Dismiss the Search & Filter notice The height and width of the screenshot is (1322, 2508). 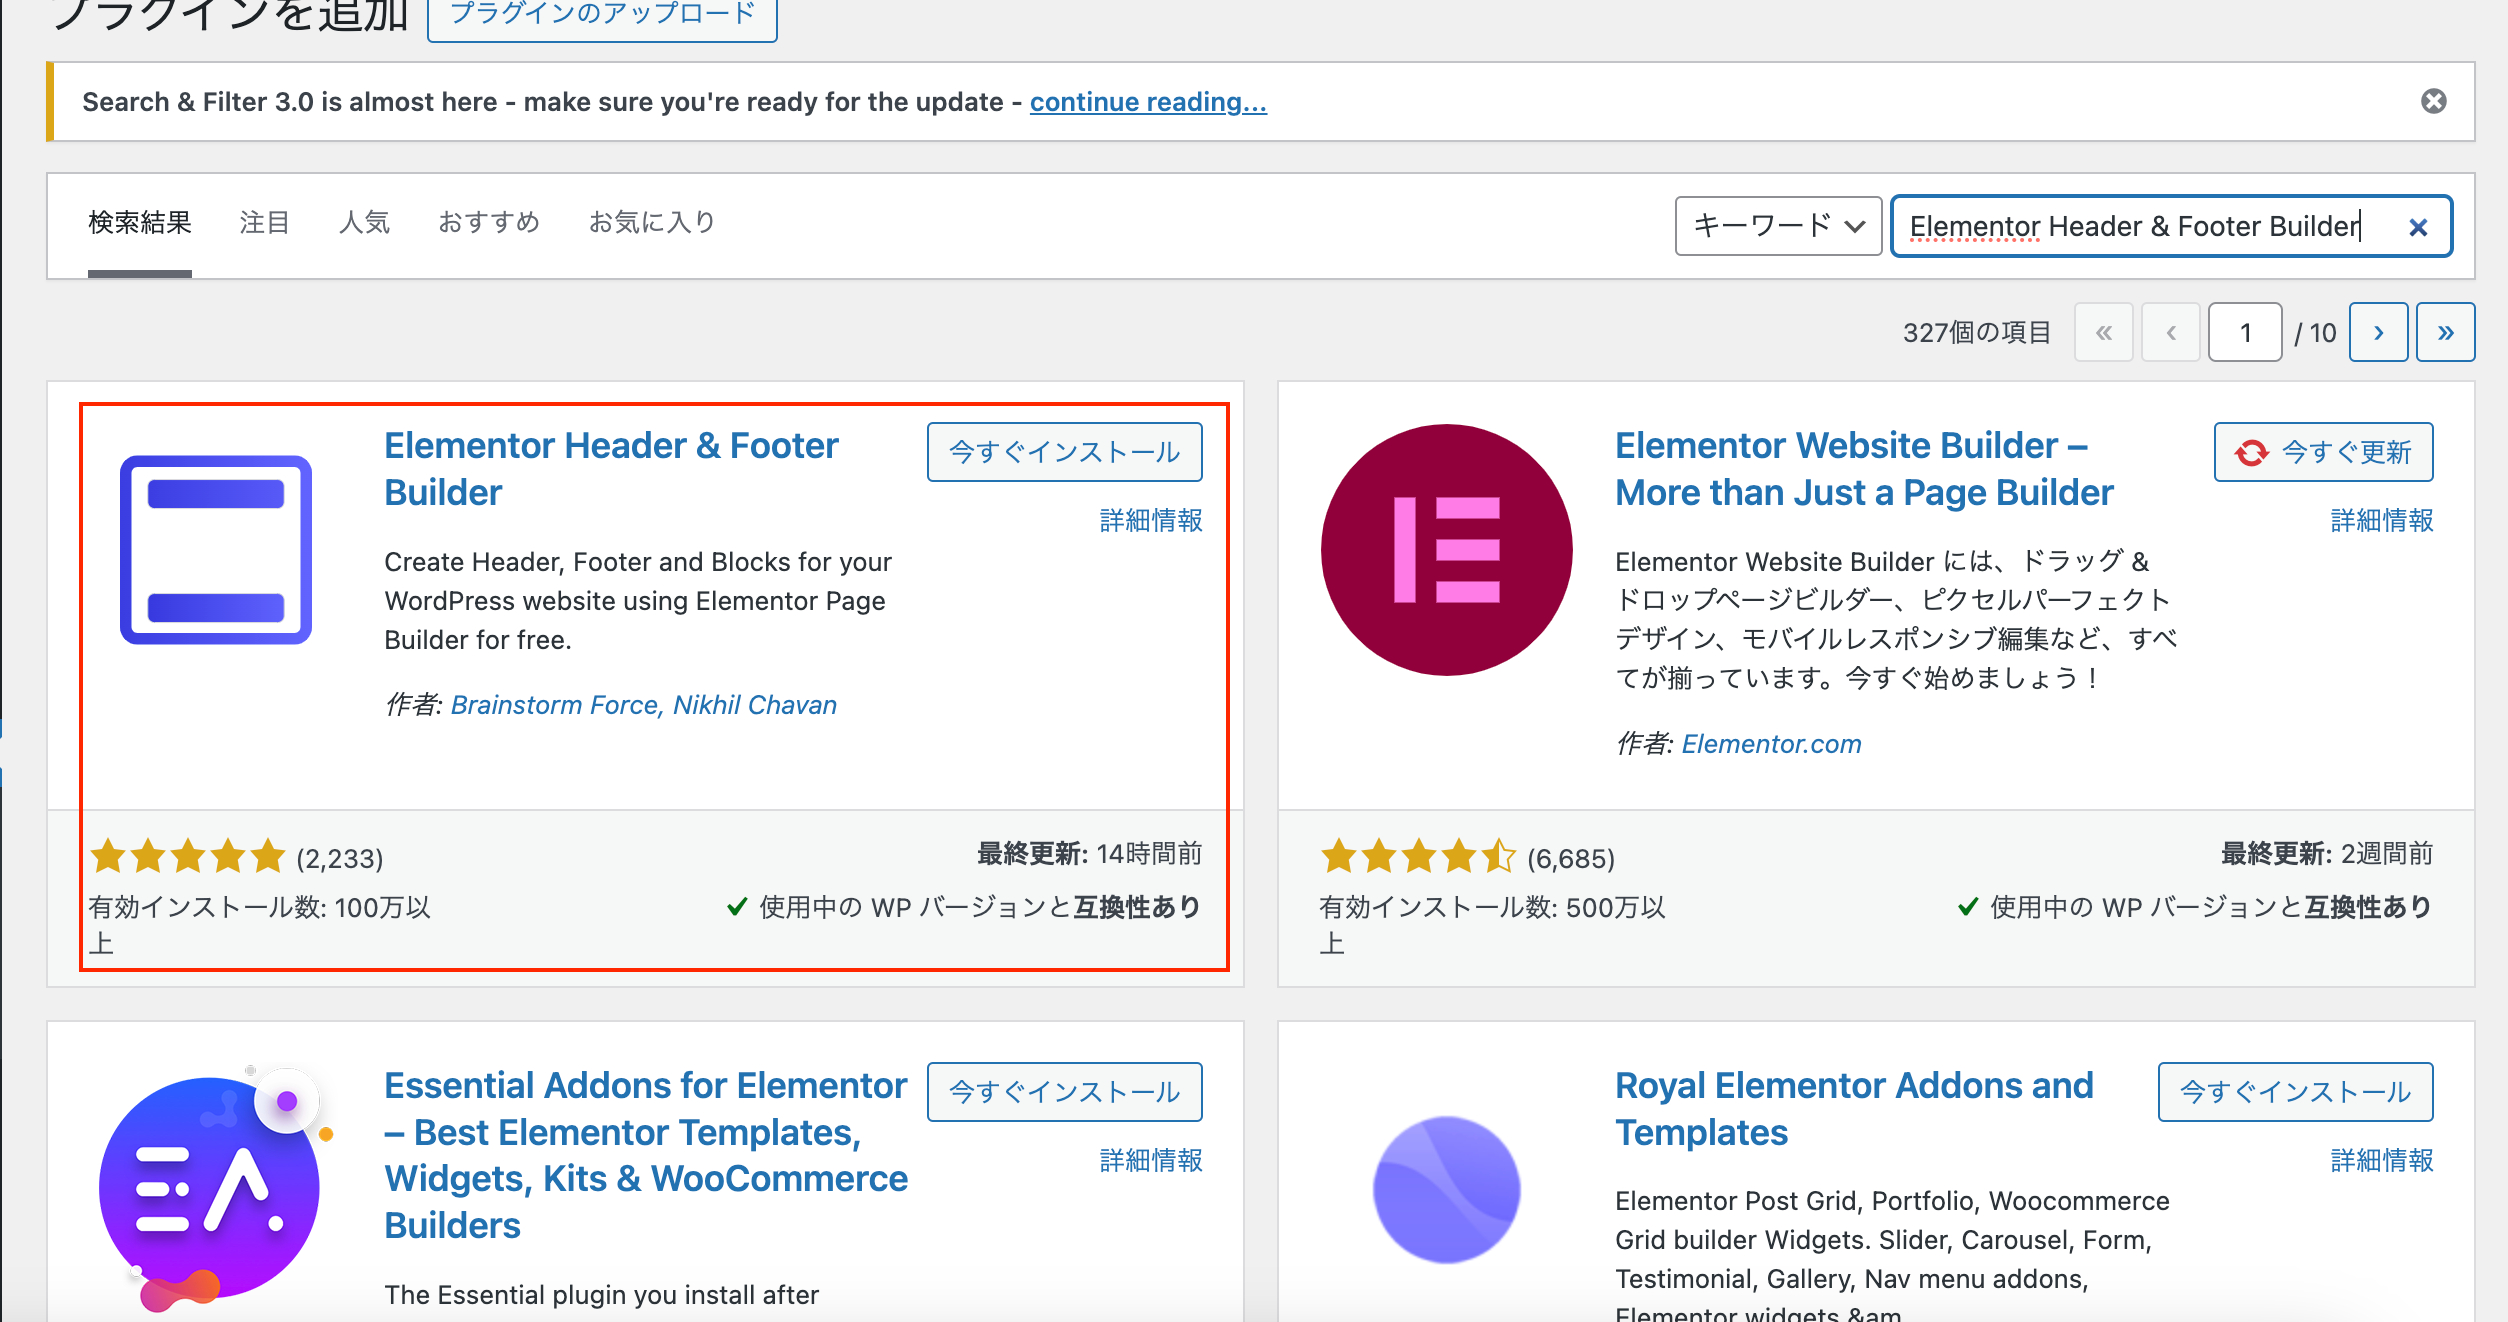point(2433,101)
